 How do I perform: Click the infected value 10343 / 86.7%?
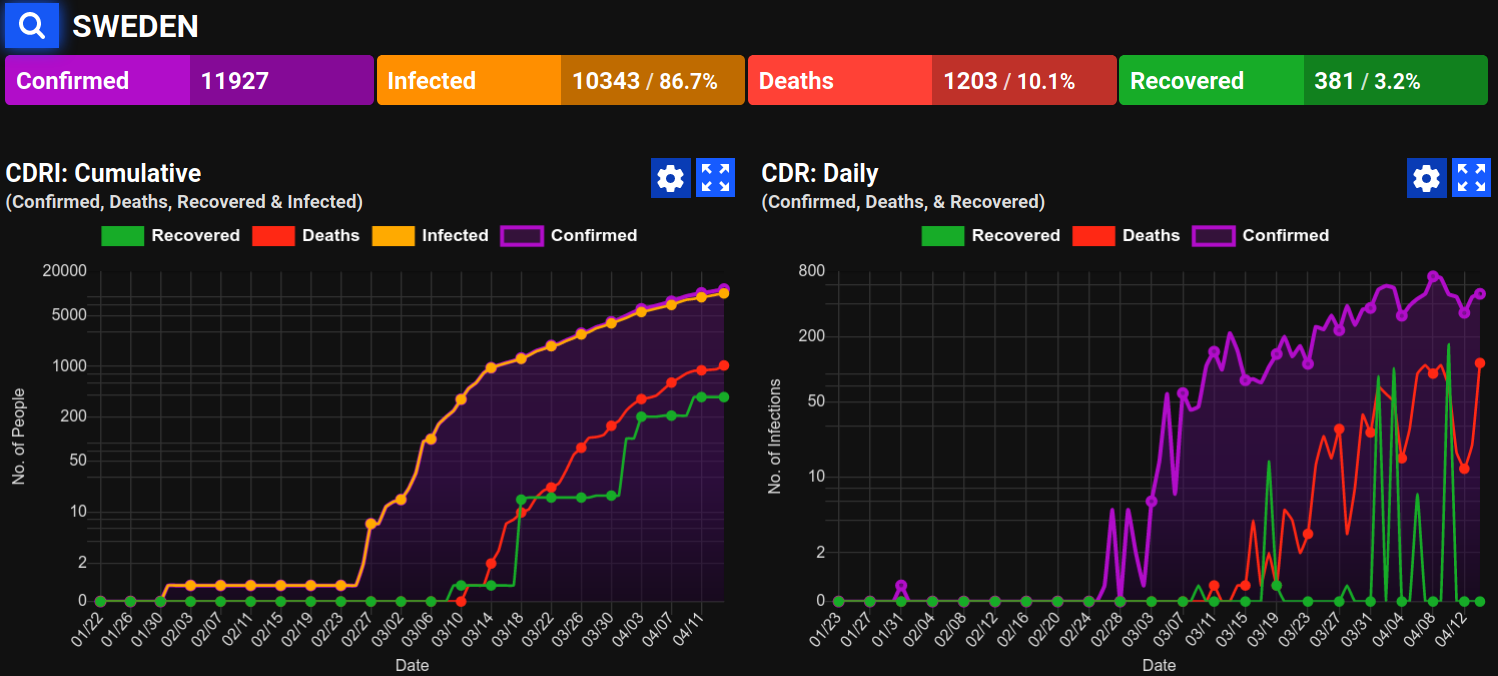pos(645,81)
